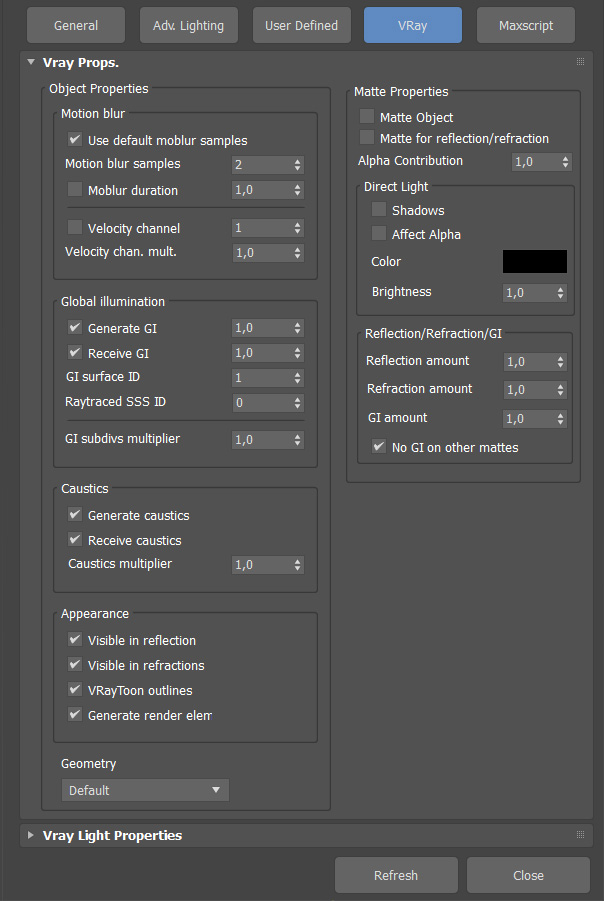Click the Receive GI spinner arrows
The height and width of the screenshot is (901, 604).
tap(297, 353)
